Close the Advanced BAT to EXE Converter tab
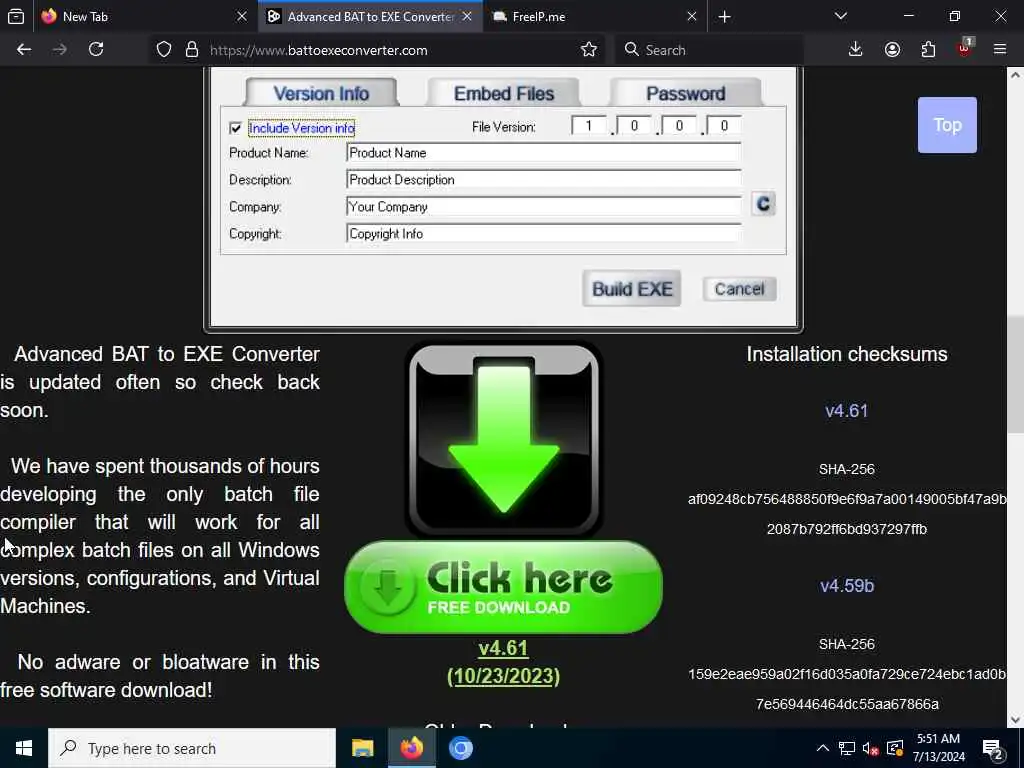The width and height of the screenshot is (1024, 768). [467, 16]
